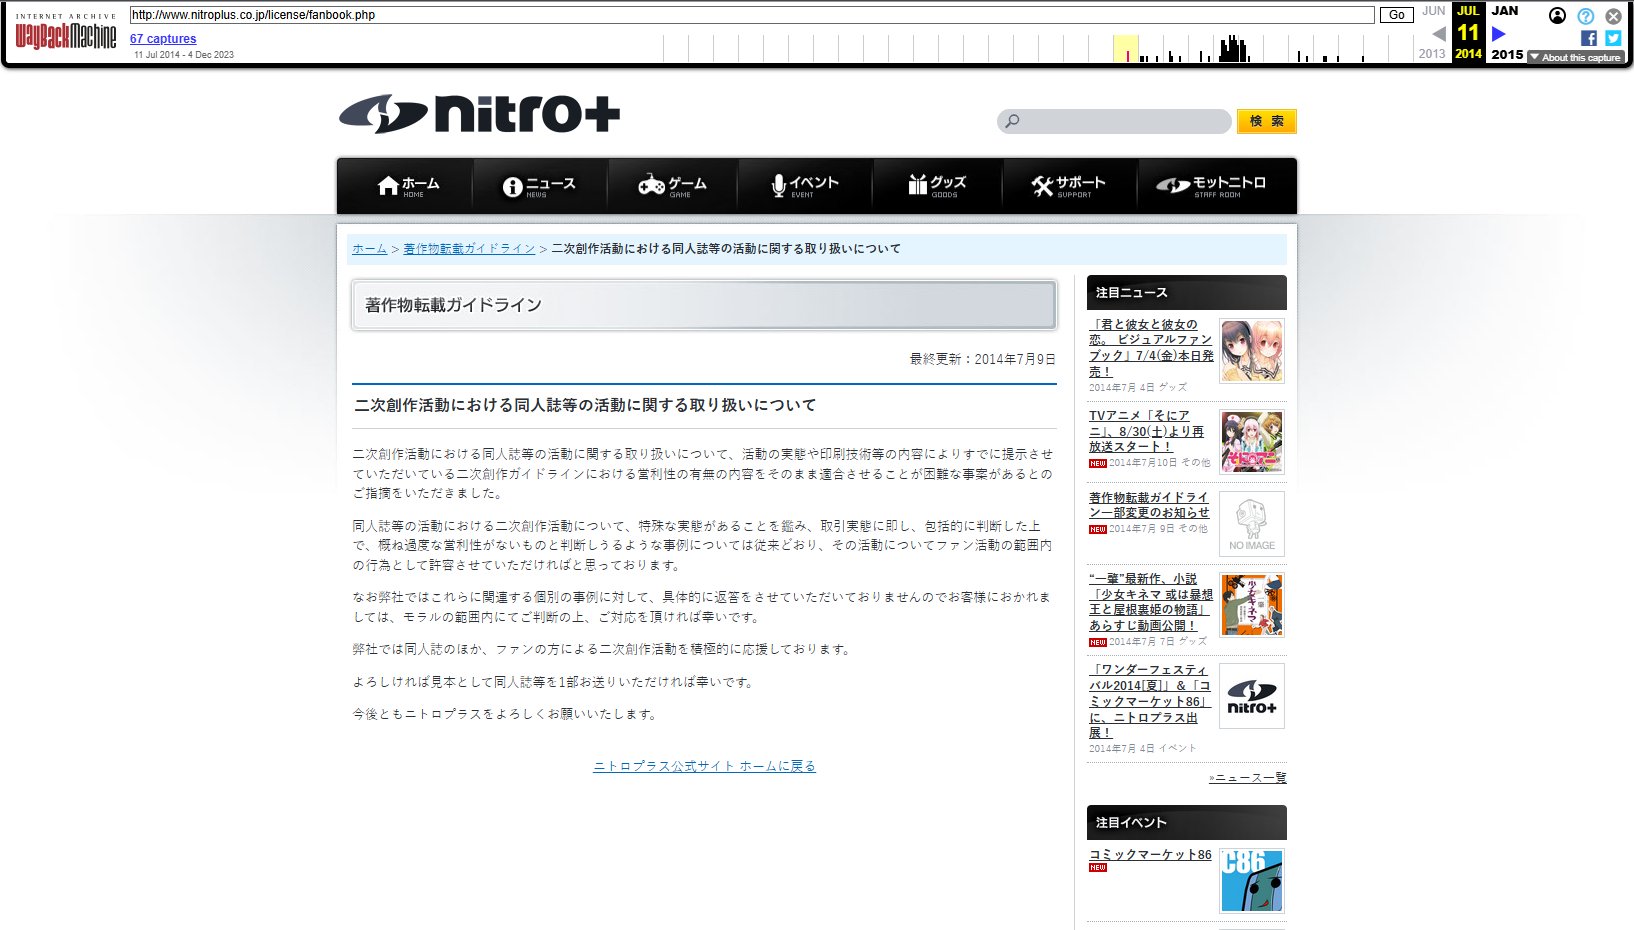Open ワンダーフェスティバル2014 exhibition news link

pyautogui.click(x=1150, y=701)
